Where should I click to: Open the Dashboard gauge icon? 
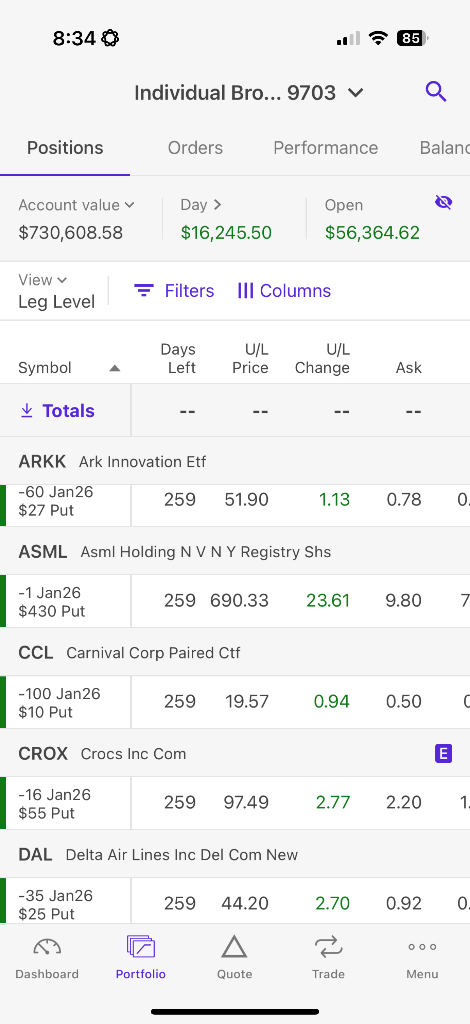tap(47, 947)
